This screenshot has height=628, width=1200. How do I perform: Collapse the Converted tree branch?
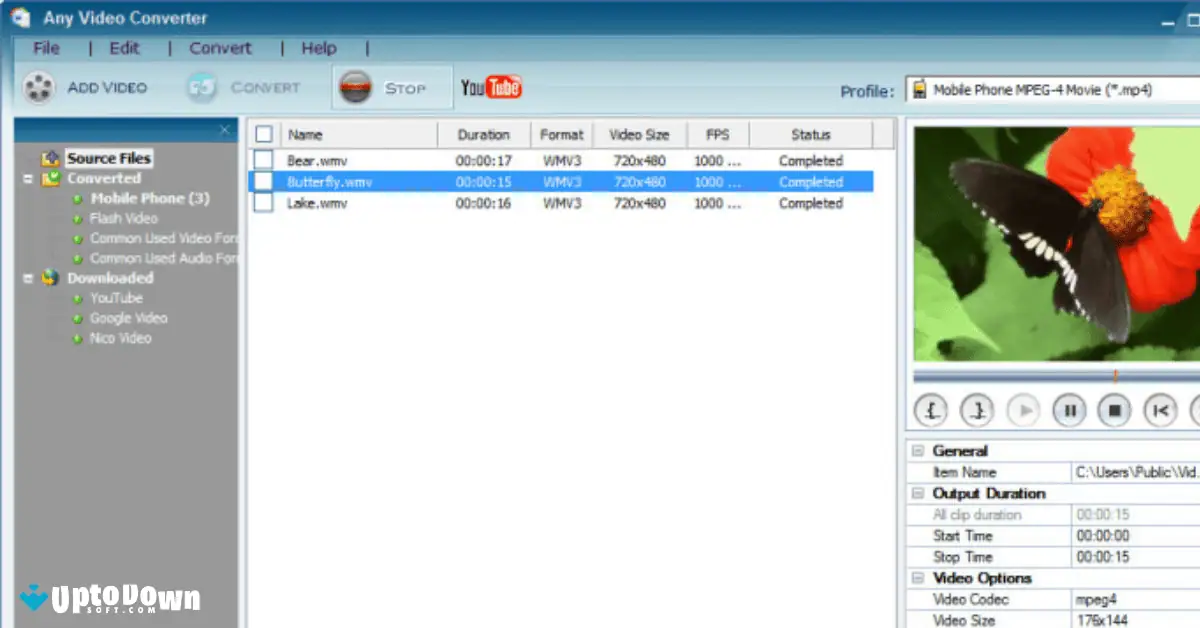28,178
